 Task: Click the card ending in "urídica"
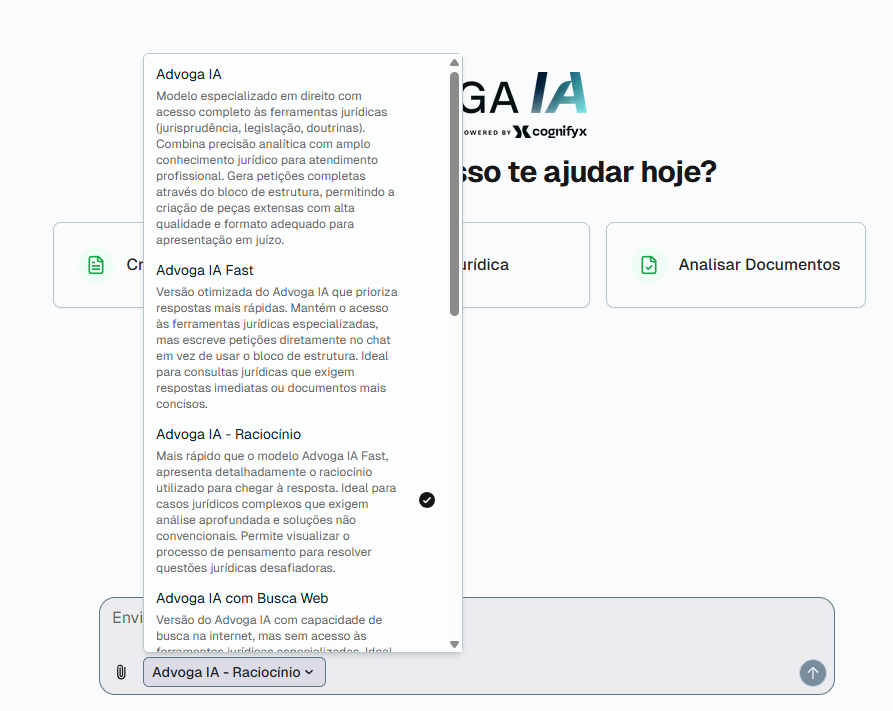(525, 265)
